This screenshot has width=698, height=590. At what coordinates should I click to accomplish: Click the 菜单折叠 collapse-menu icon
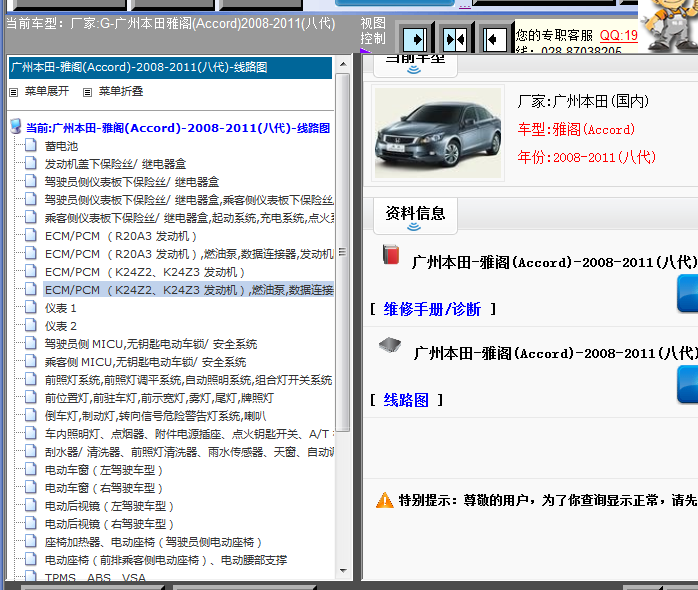coord(87,92)
